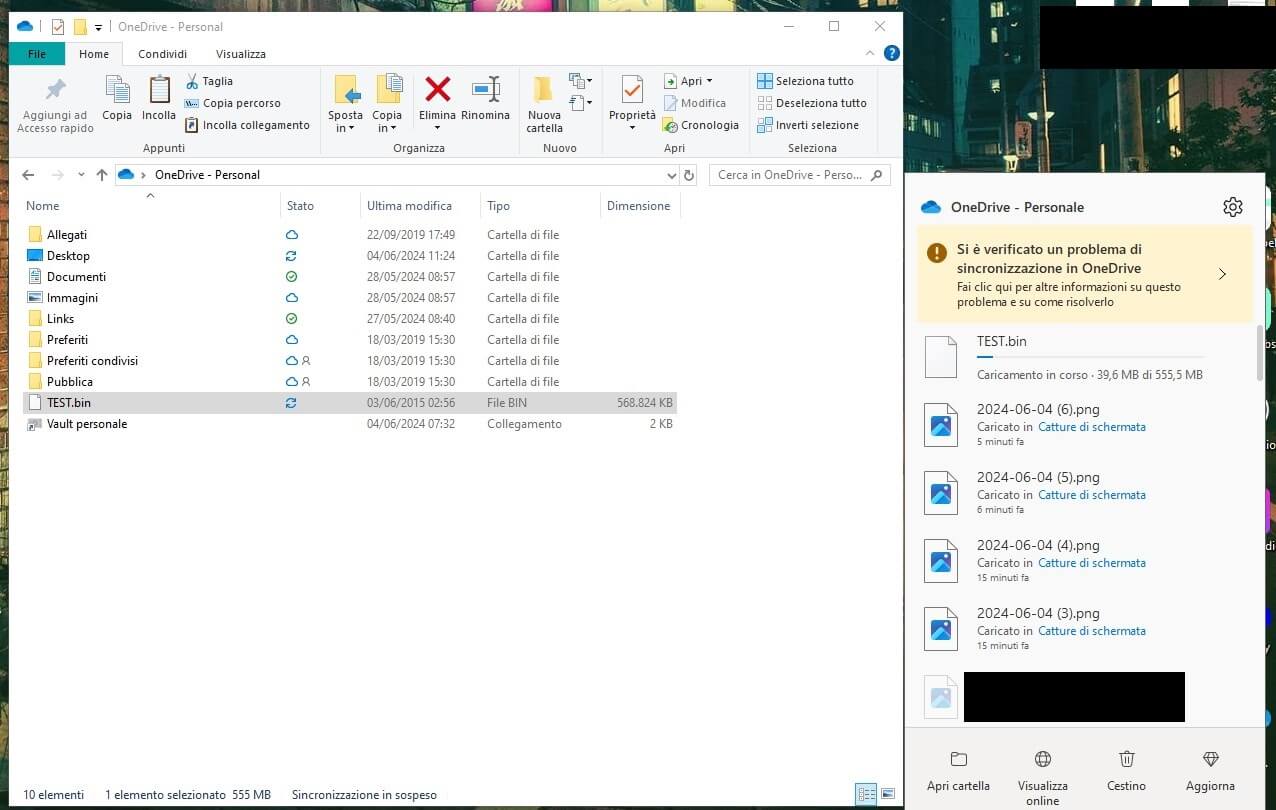Open the Visualizza ribbon tab

tap(240, 53)
